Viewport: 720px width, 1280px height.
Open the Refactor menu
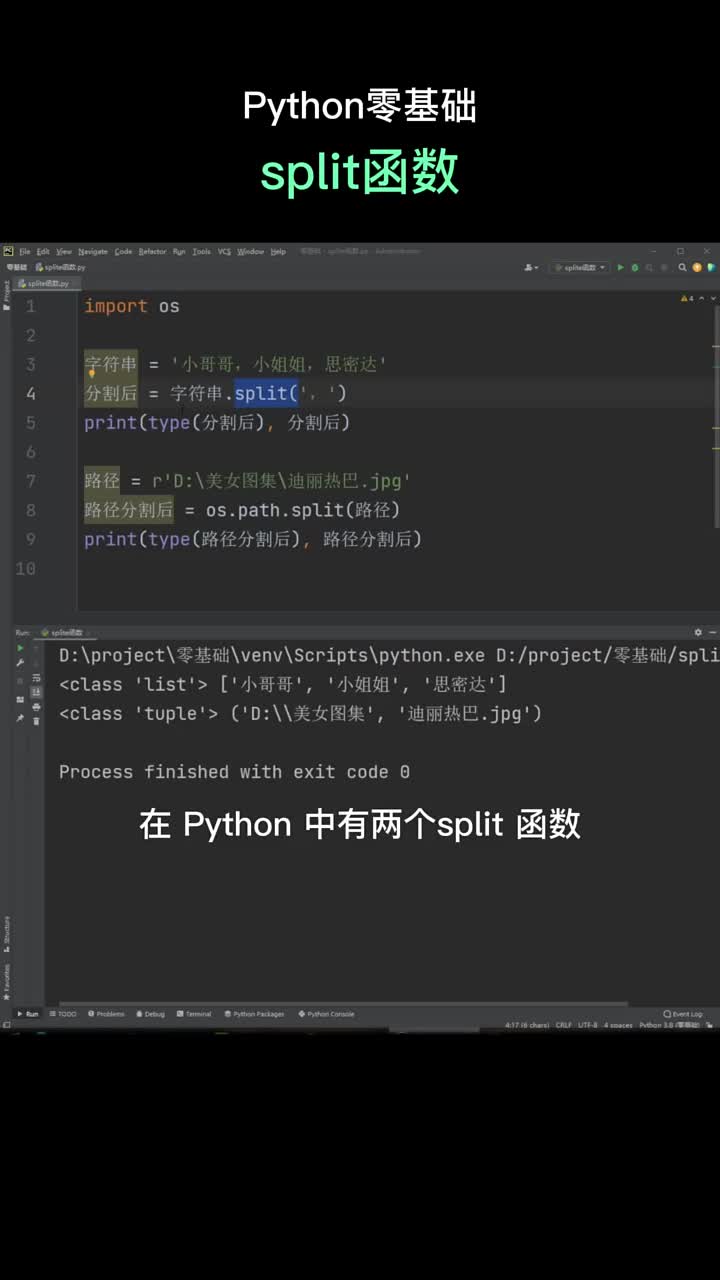152,252
